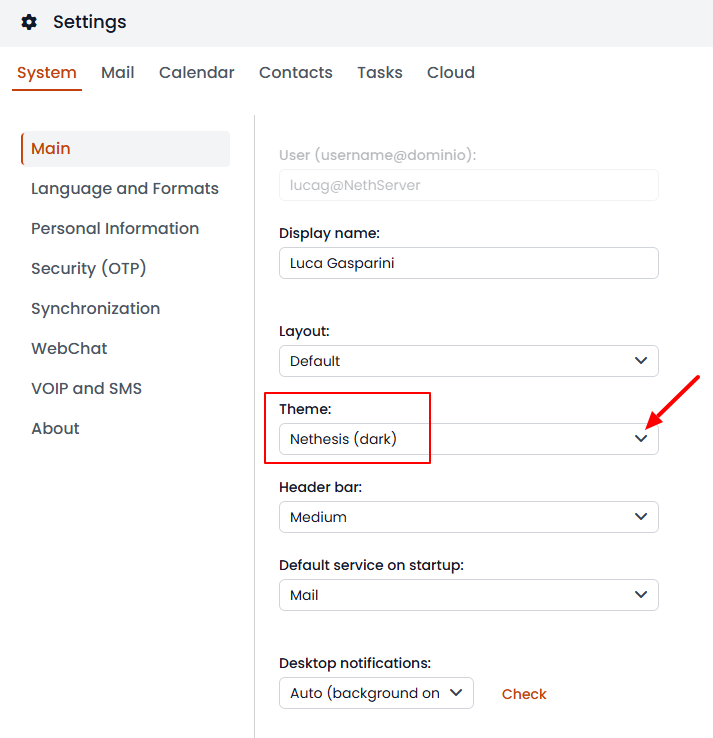Image resolution: width=713 pixels, height=738 pixels.
Task: Click the Display name input field
Action: click(x=468, y=263)
